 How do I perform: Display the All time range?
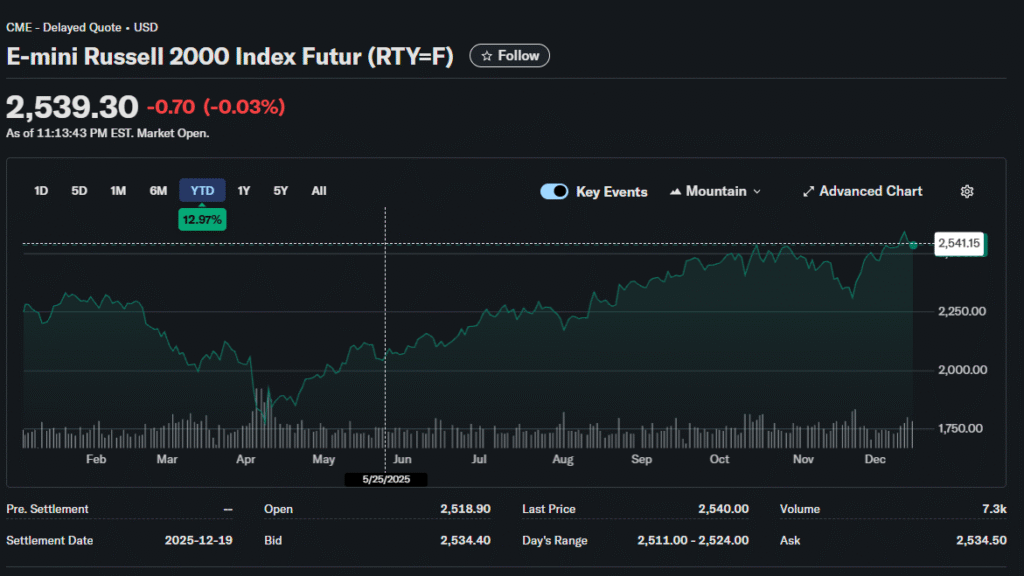click(x=319, y=191)
